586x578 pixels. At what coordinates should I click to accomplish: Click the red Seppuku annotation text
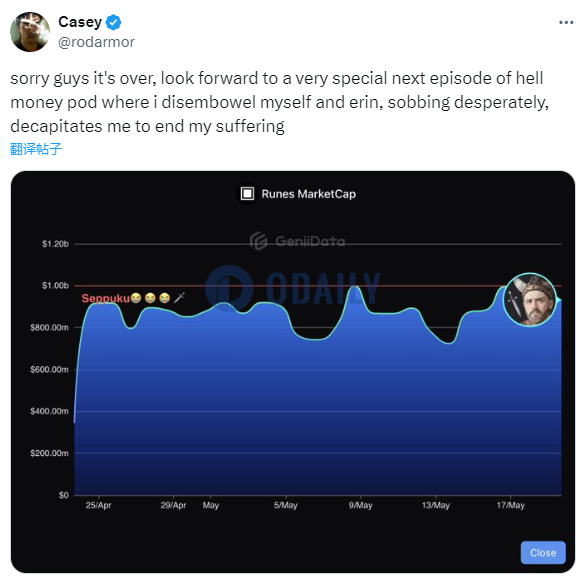(105, 298)
